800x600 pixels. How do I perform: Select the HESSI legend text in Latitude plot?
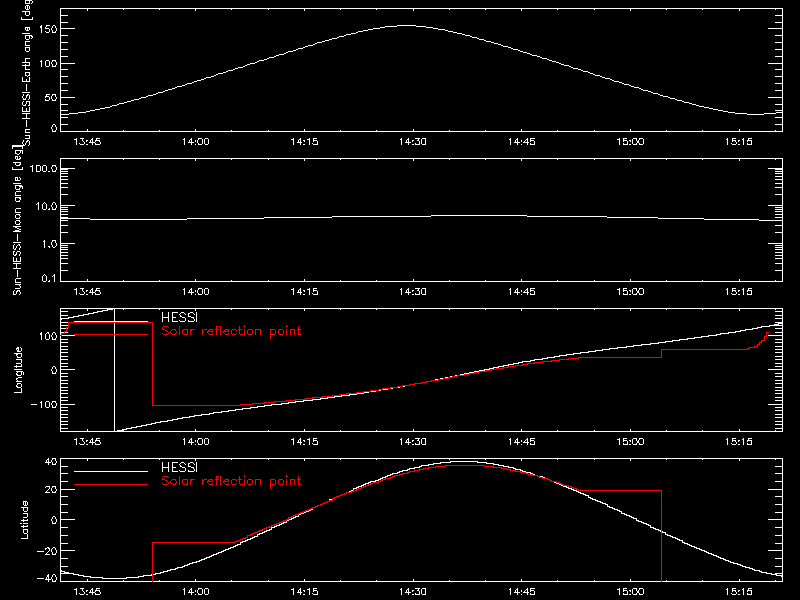tap(179, 467)
